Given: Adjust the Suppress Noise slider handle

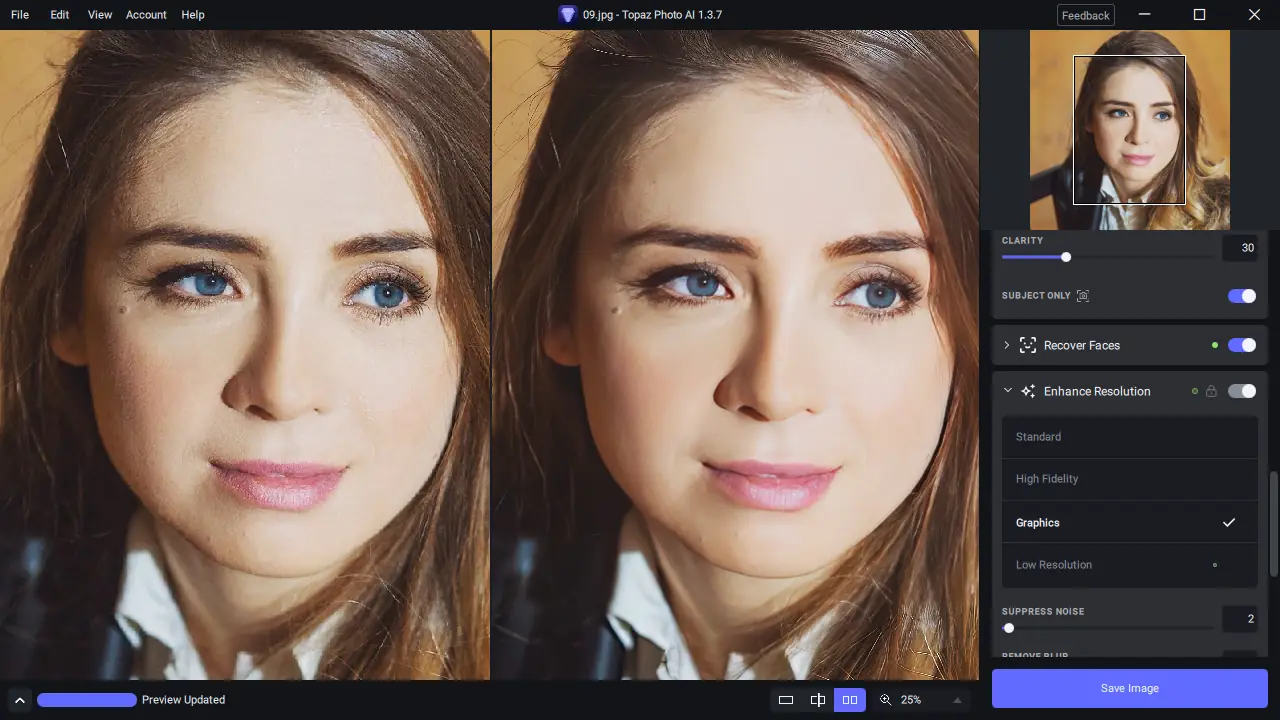Looking at the screenshot, I should [1009, 628].
